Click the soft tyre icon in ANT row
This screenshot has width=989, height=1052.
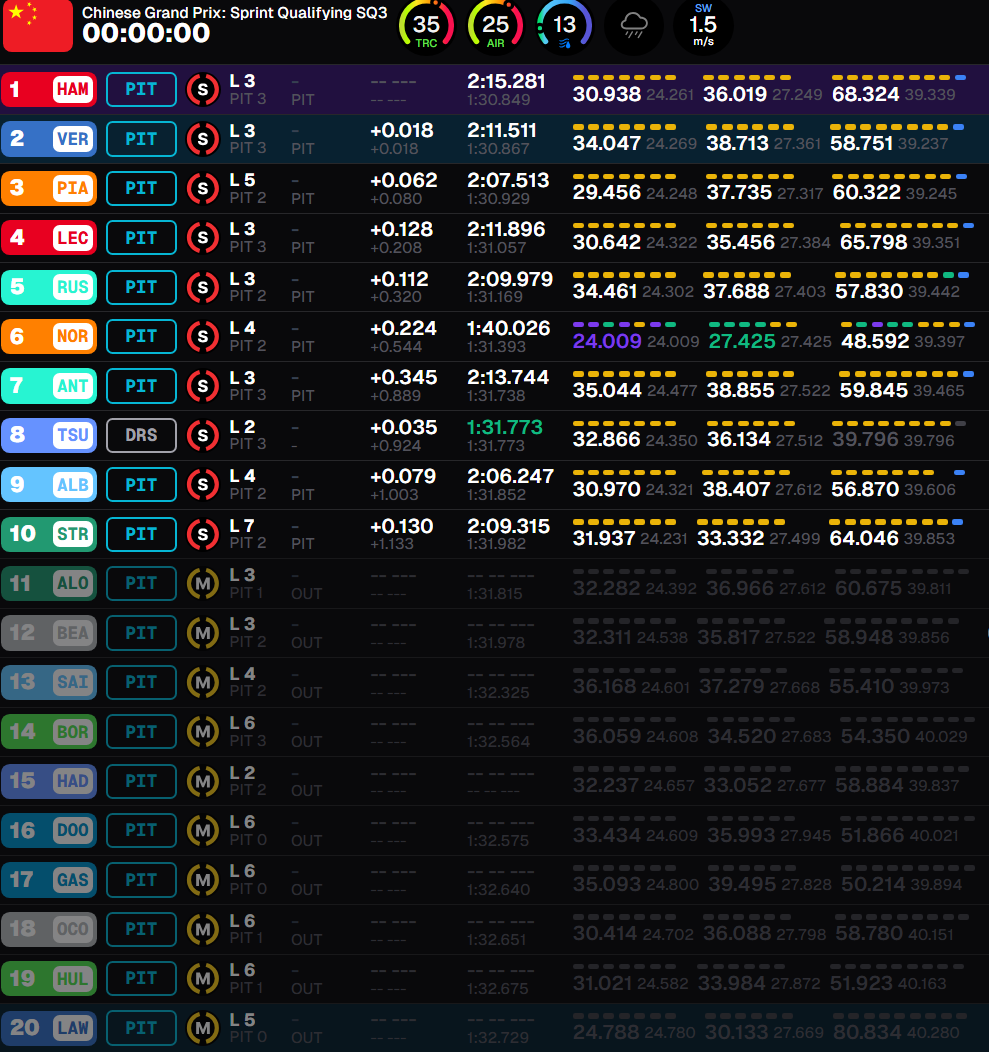[x=203, y=386]
